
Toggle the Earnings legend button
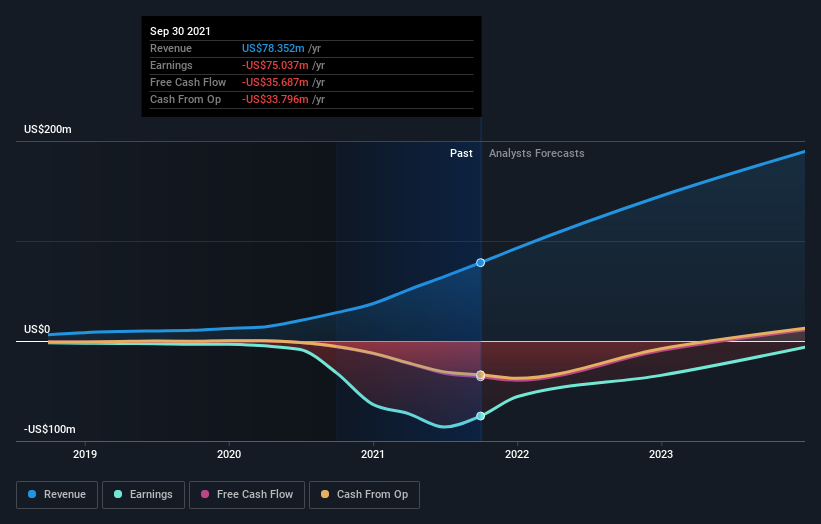tap(143, 495)
